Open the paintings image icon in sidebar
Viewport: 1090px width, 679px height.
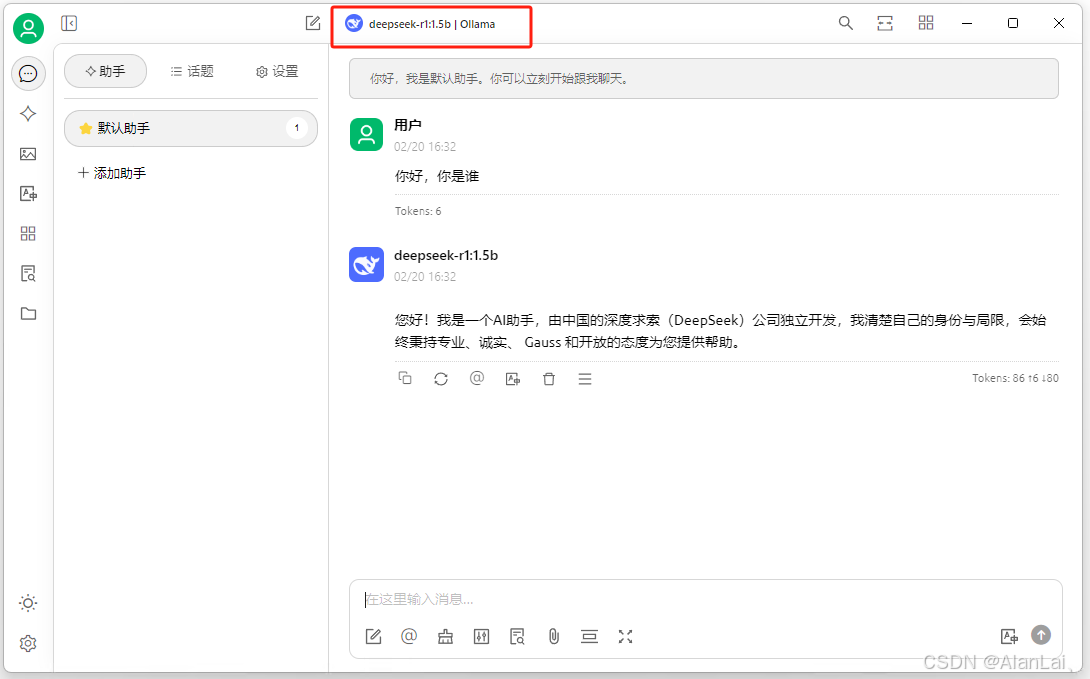[28, 154]
